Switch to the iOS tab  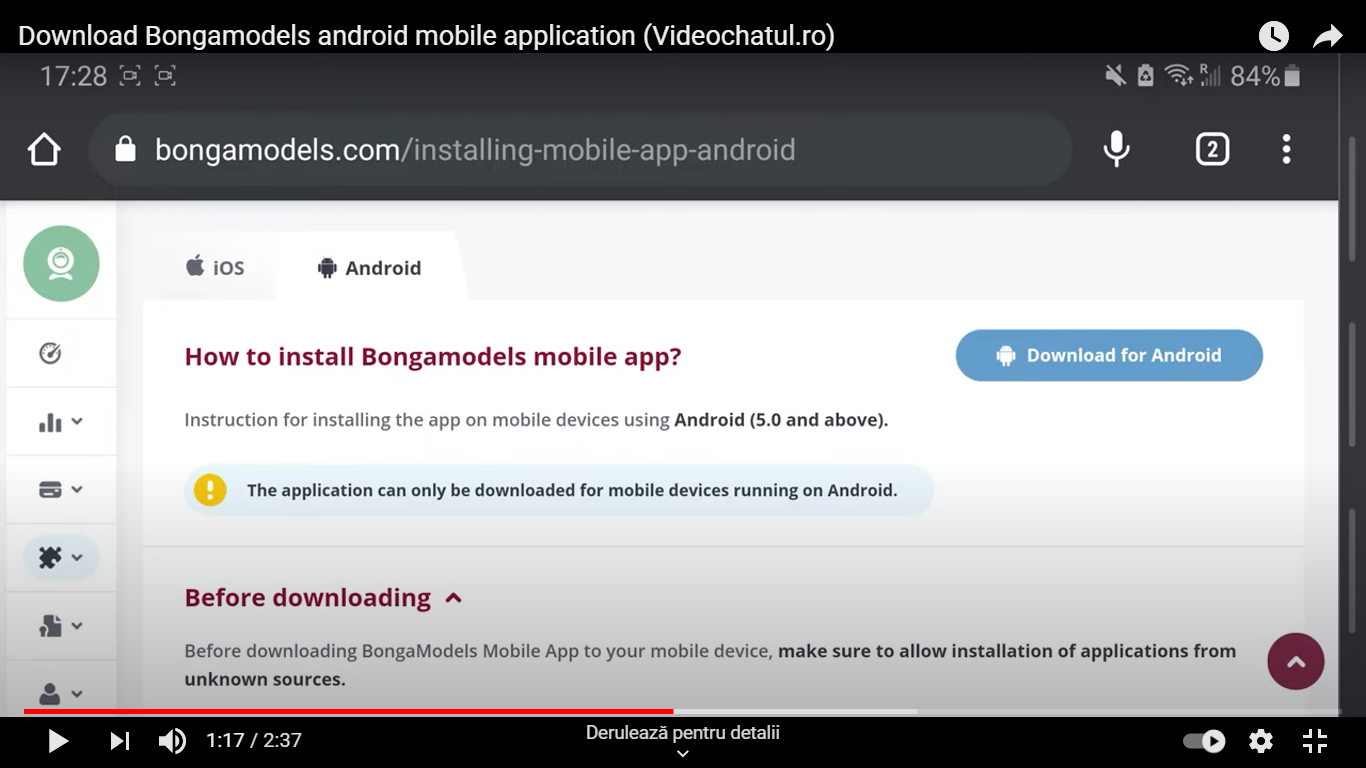coord(213,267)
